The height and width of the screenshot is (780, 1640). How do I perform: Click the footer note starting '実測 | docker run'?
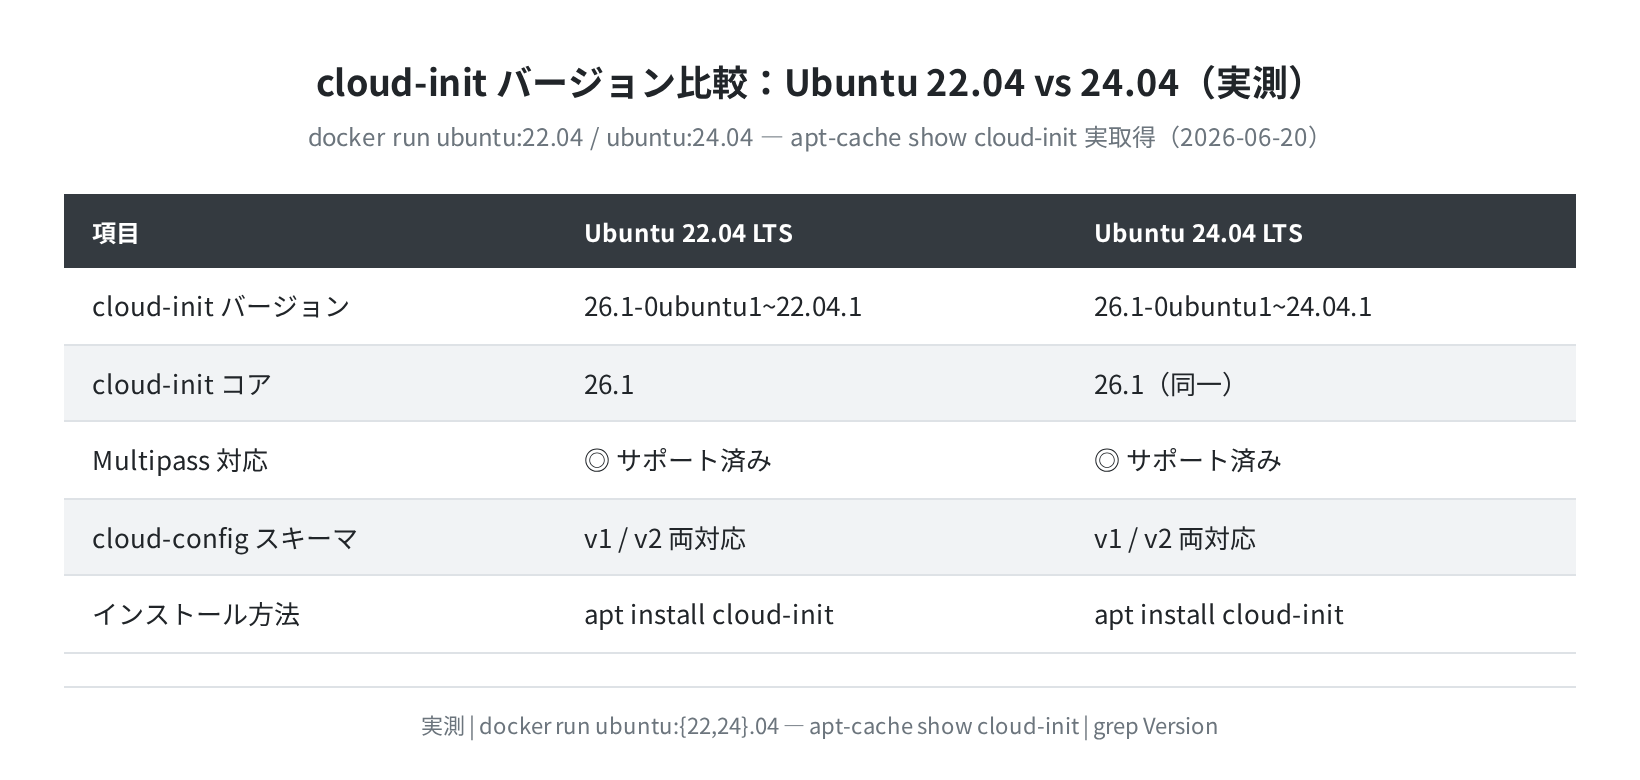pos(820,726)
